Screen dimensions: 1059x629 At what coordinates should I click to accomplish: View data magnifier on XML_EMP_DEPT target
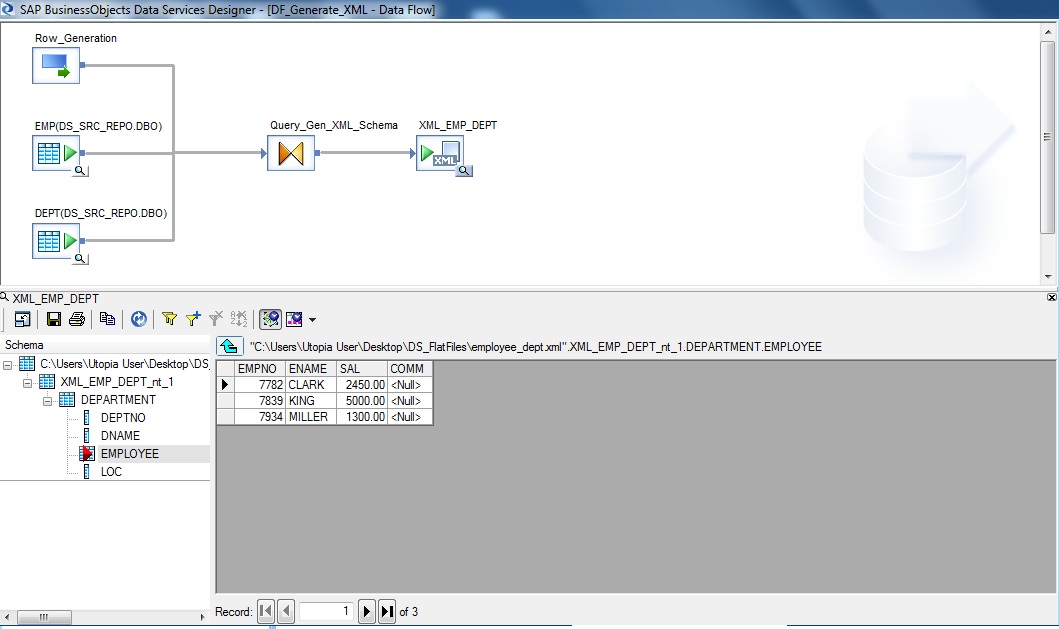tap(464, 171)
